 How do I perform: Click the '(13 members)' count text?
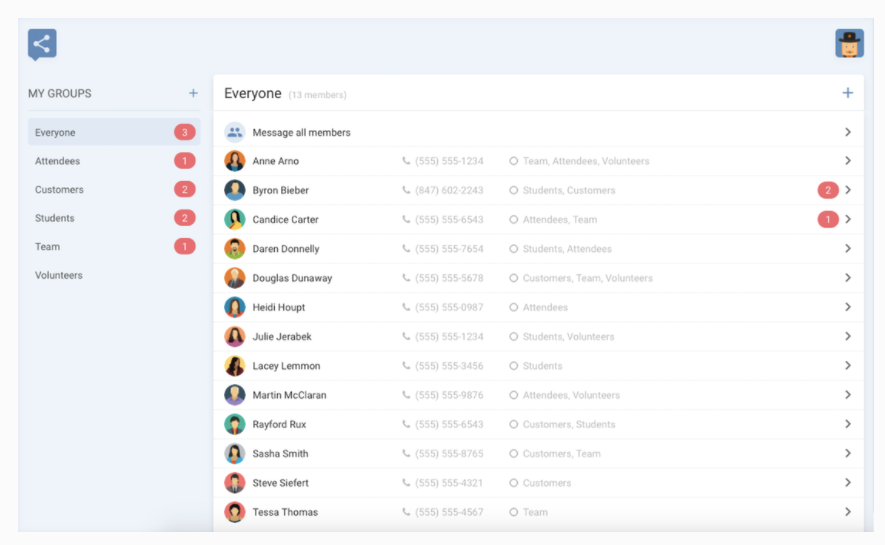pyautogui.click(x=317, y=95)
